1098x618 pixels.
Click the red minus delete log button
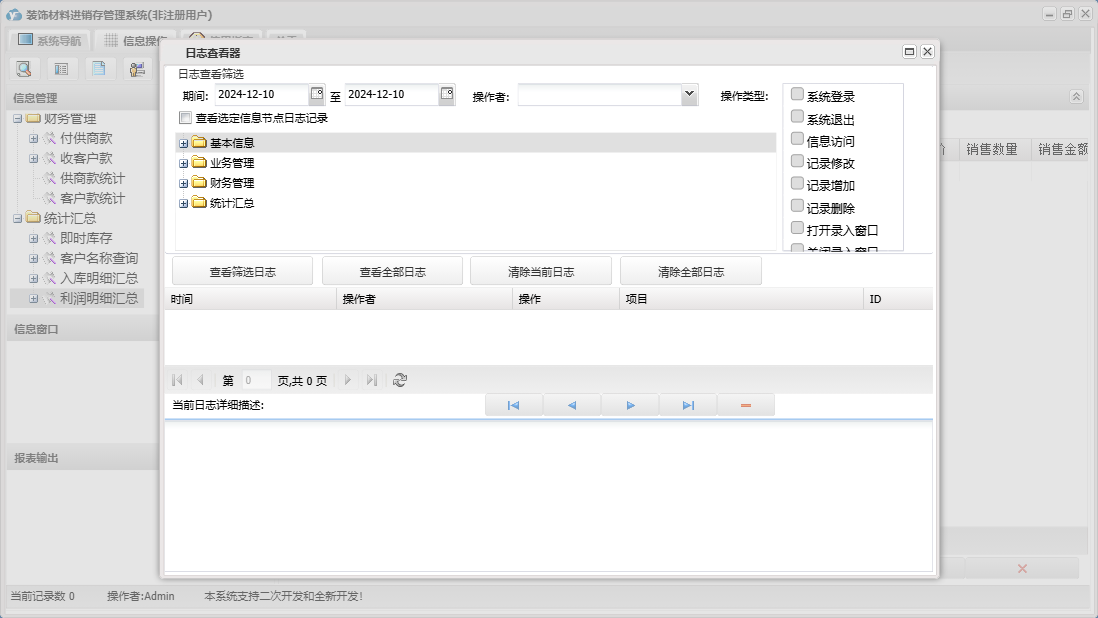pos(746,405)
